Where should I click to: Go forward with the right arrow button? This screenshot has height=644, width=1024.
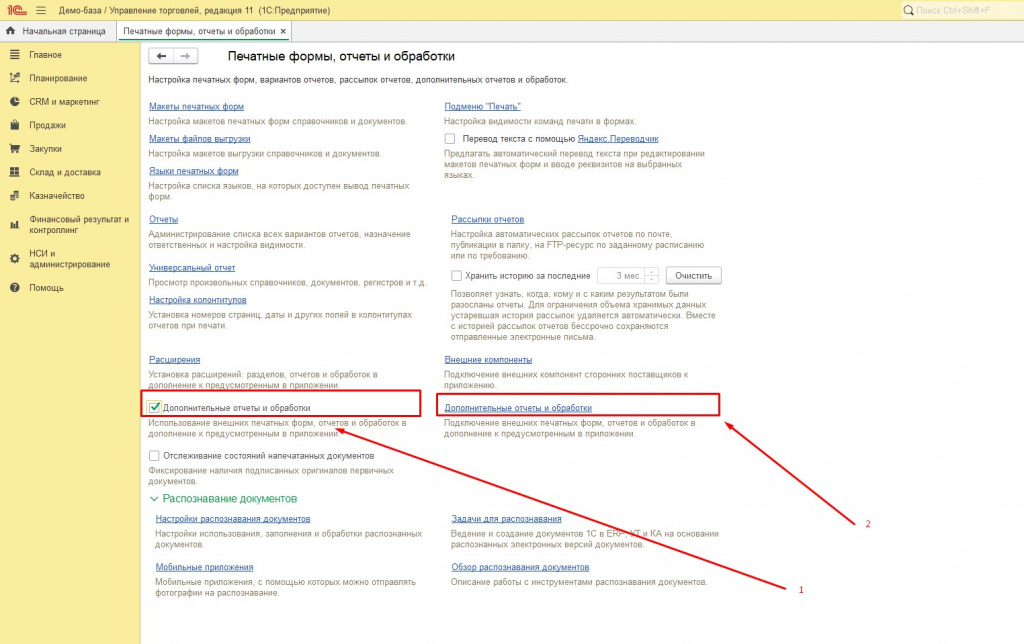coord(185,56)
